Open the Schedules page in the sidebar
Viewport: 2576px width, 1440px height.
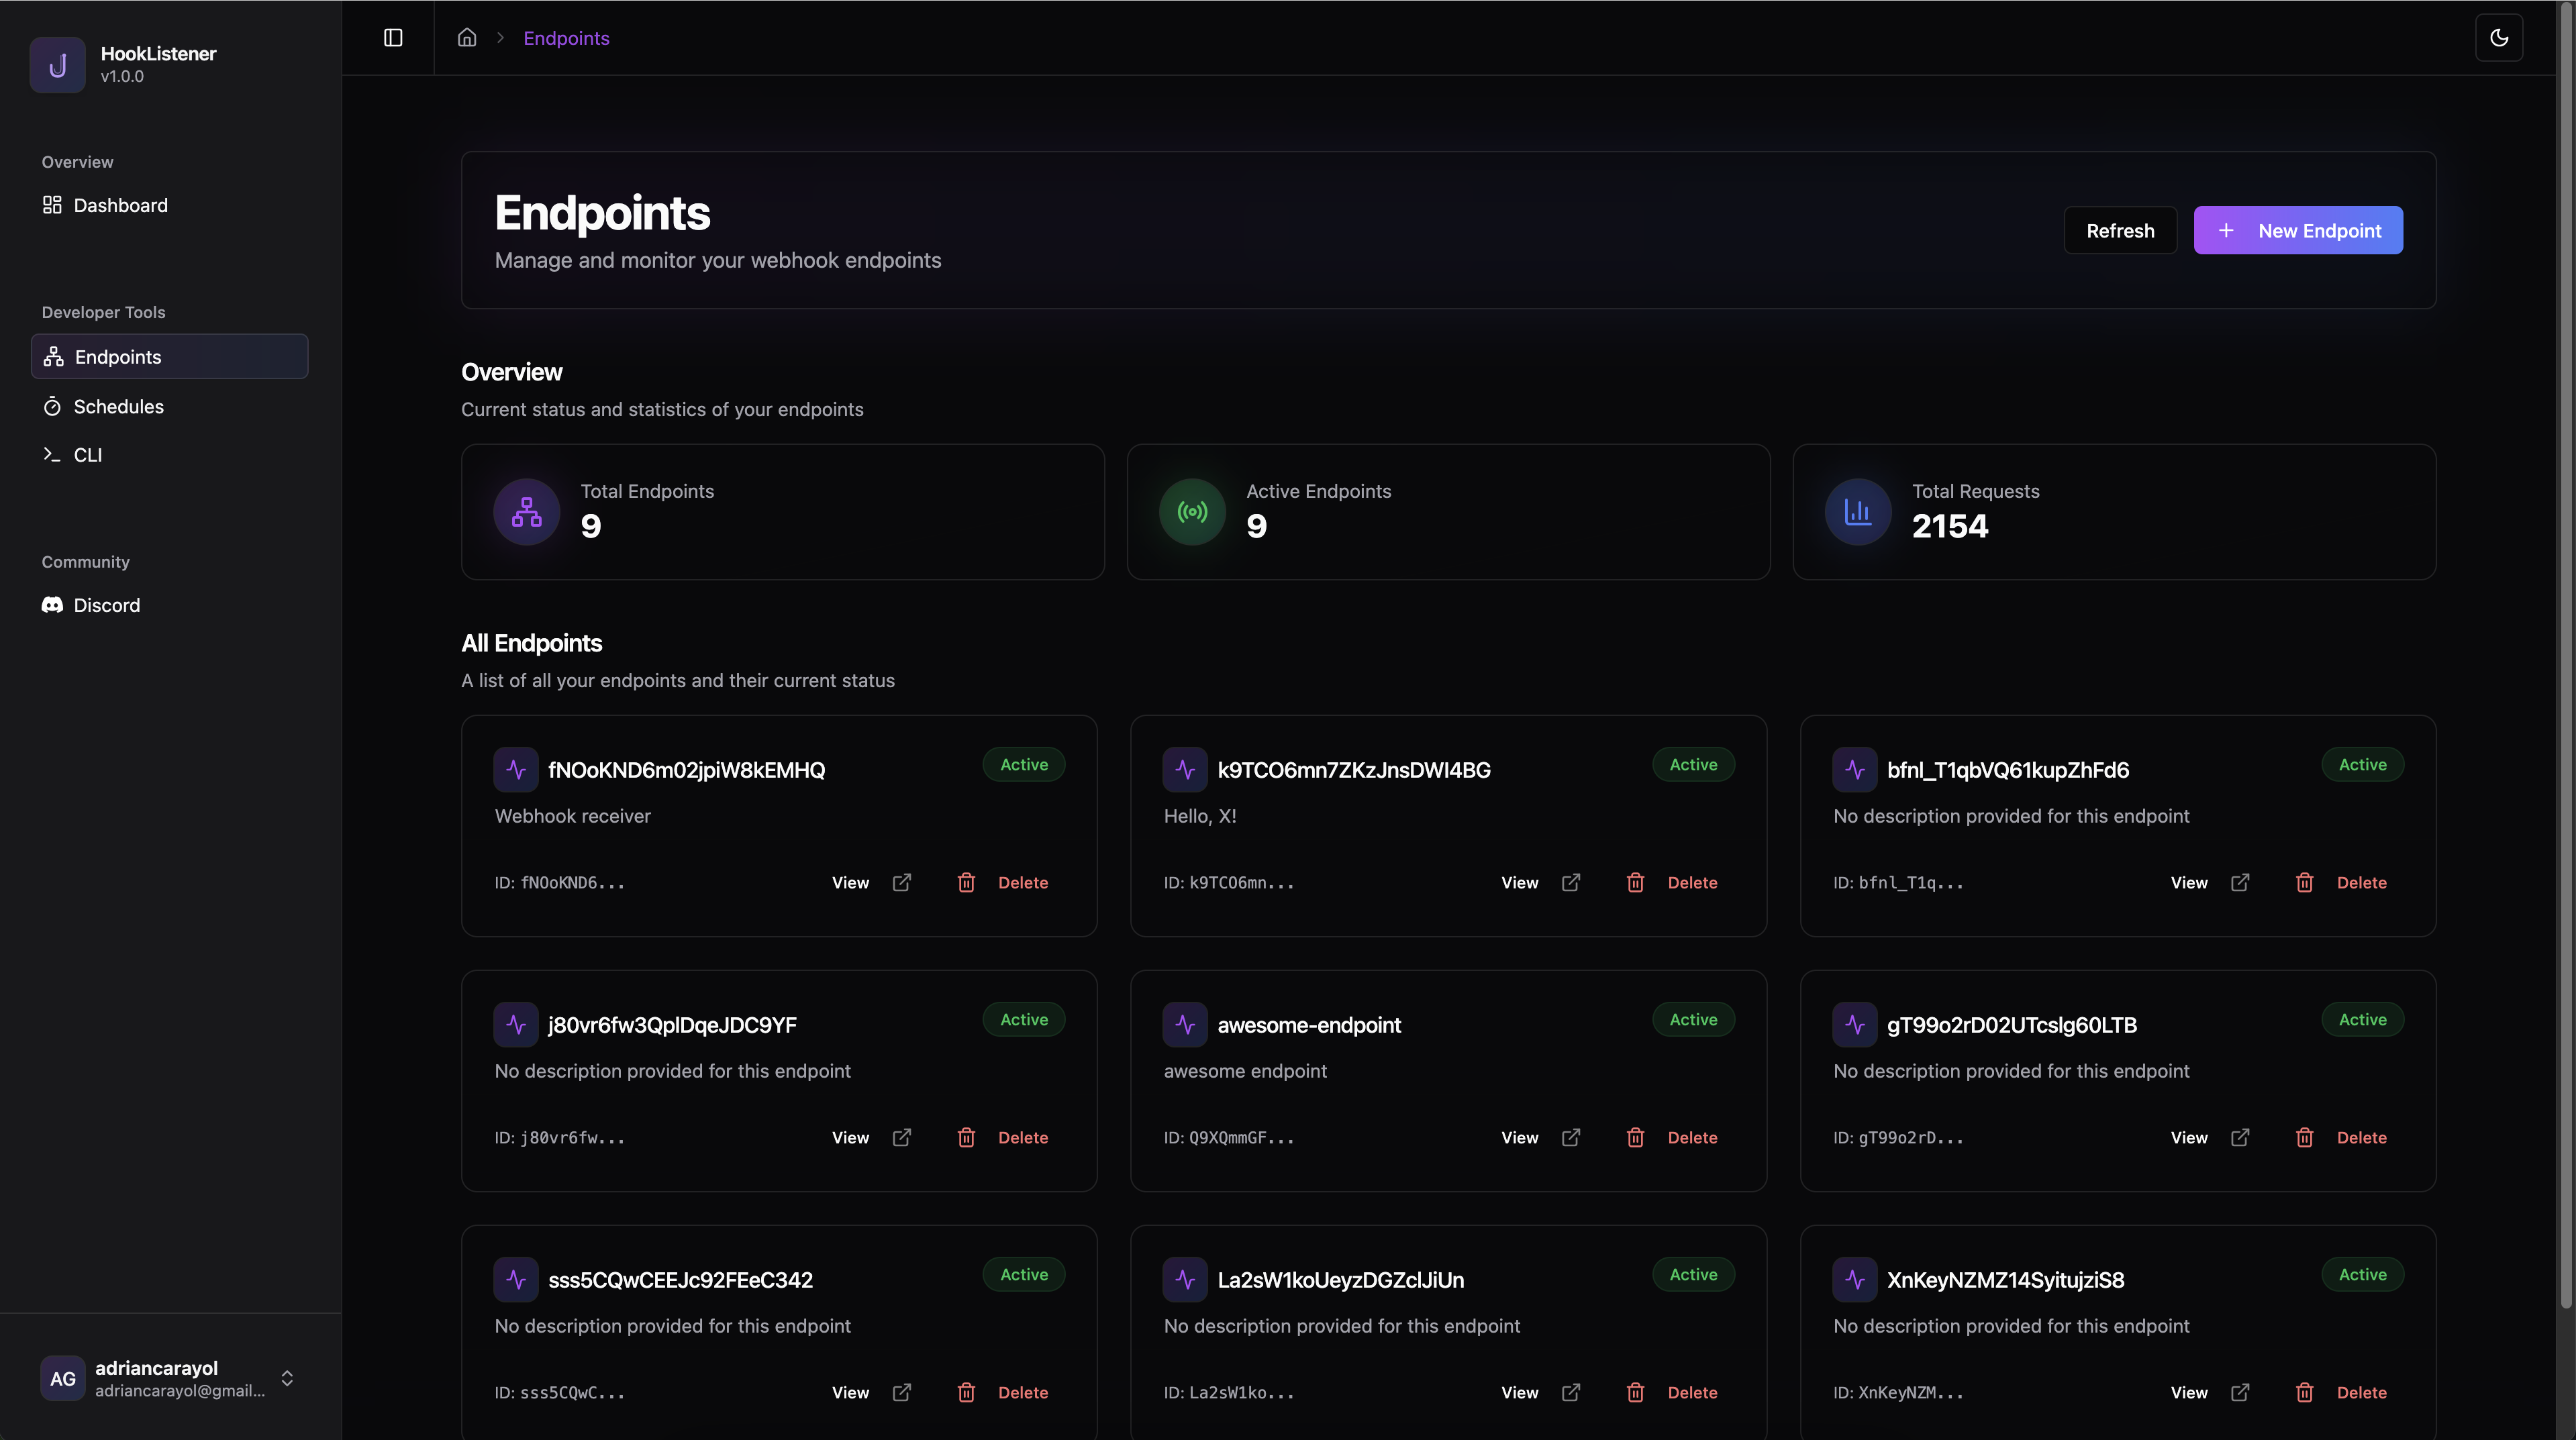click(118, 406)
